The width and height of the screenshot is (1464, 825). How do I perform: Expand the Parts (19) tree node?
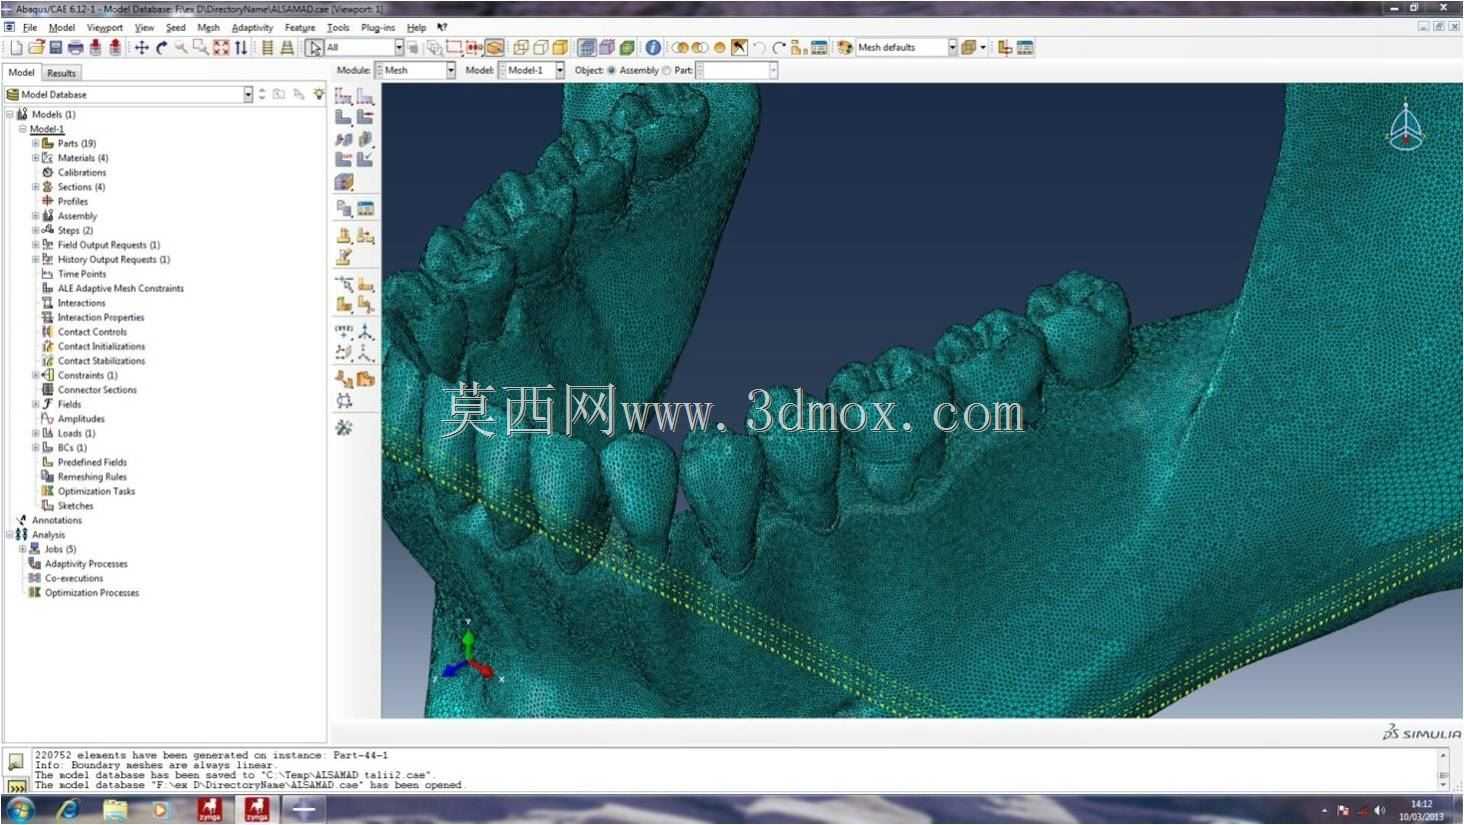point(35,143)
